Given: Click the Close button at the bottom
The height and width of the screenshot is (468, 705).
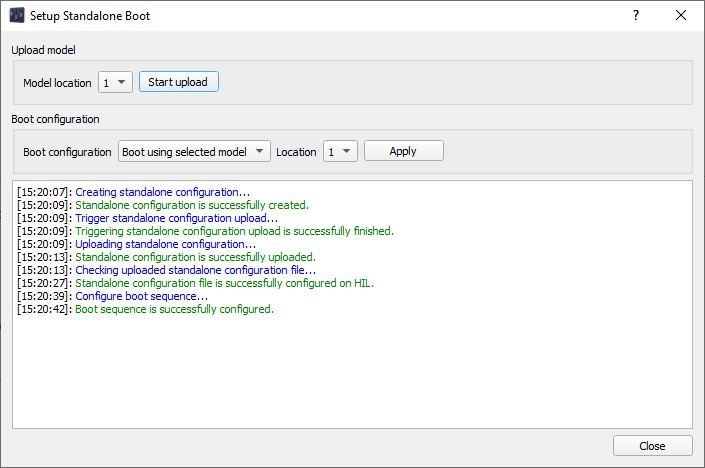Looking at the screenshot, I should 652,446.
